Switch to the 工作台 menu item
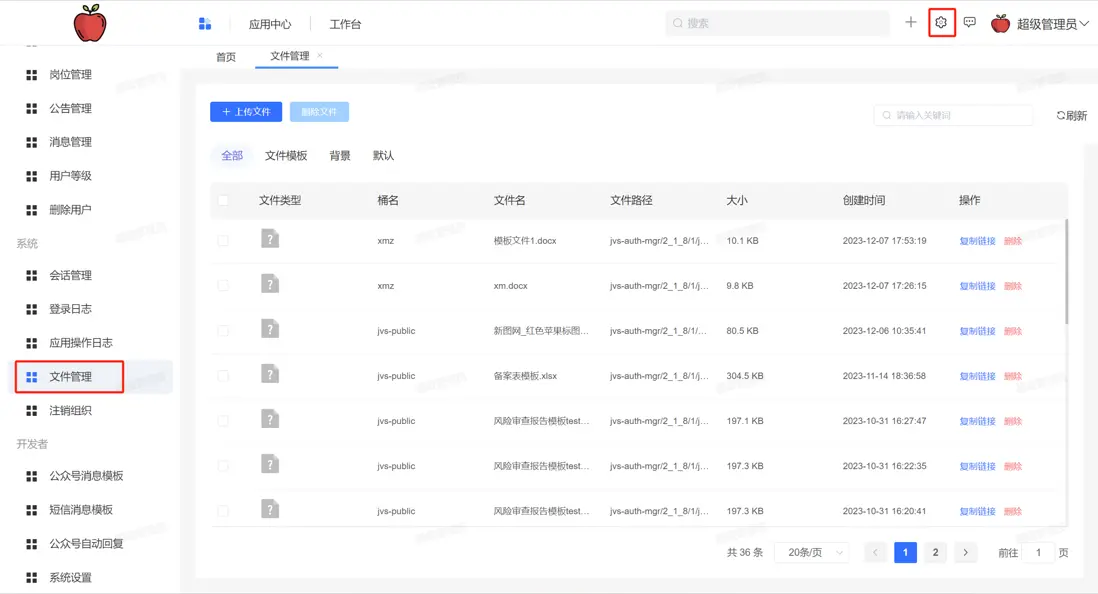The width and height of the screenshot is (1098, 594). [x=346, y=22]
